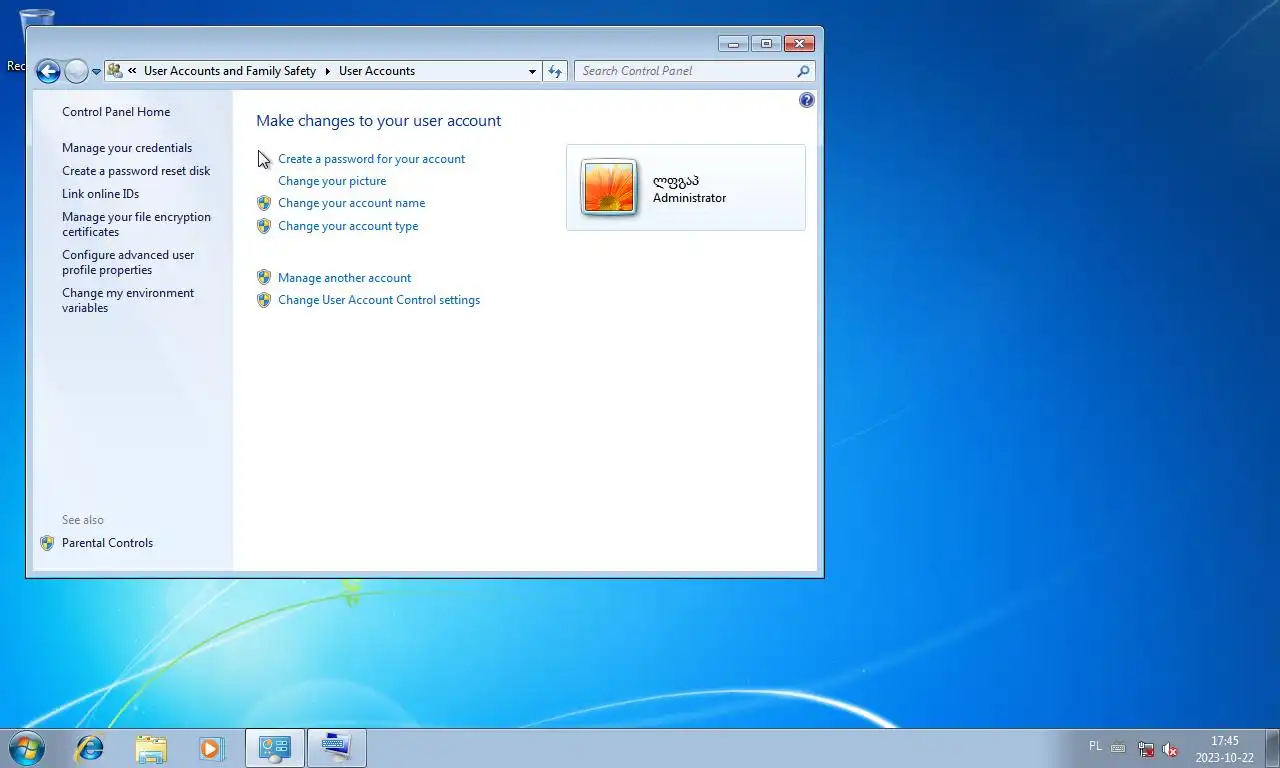This screenshot has height=768, width=1280.
Task: Open Windows Media Player from taskbar
Action: point(210,748)
